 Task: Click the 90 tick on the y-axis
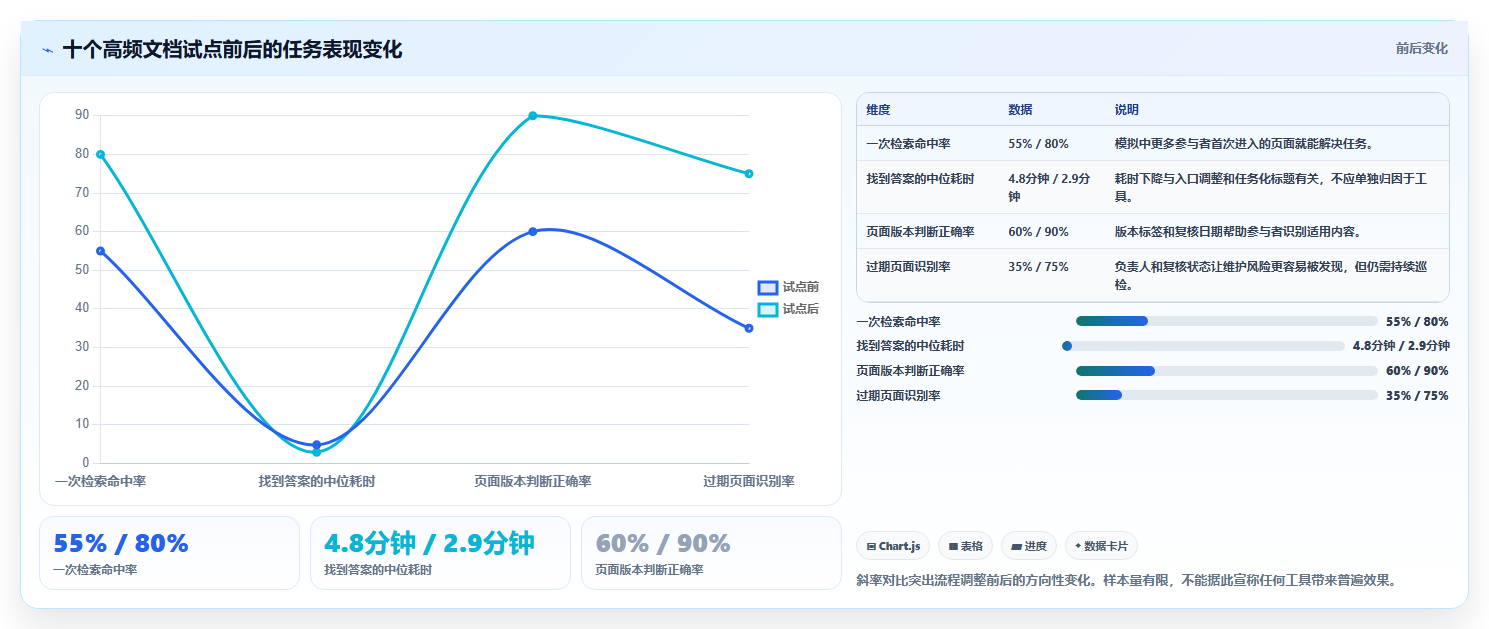coord(82,115)
